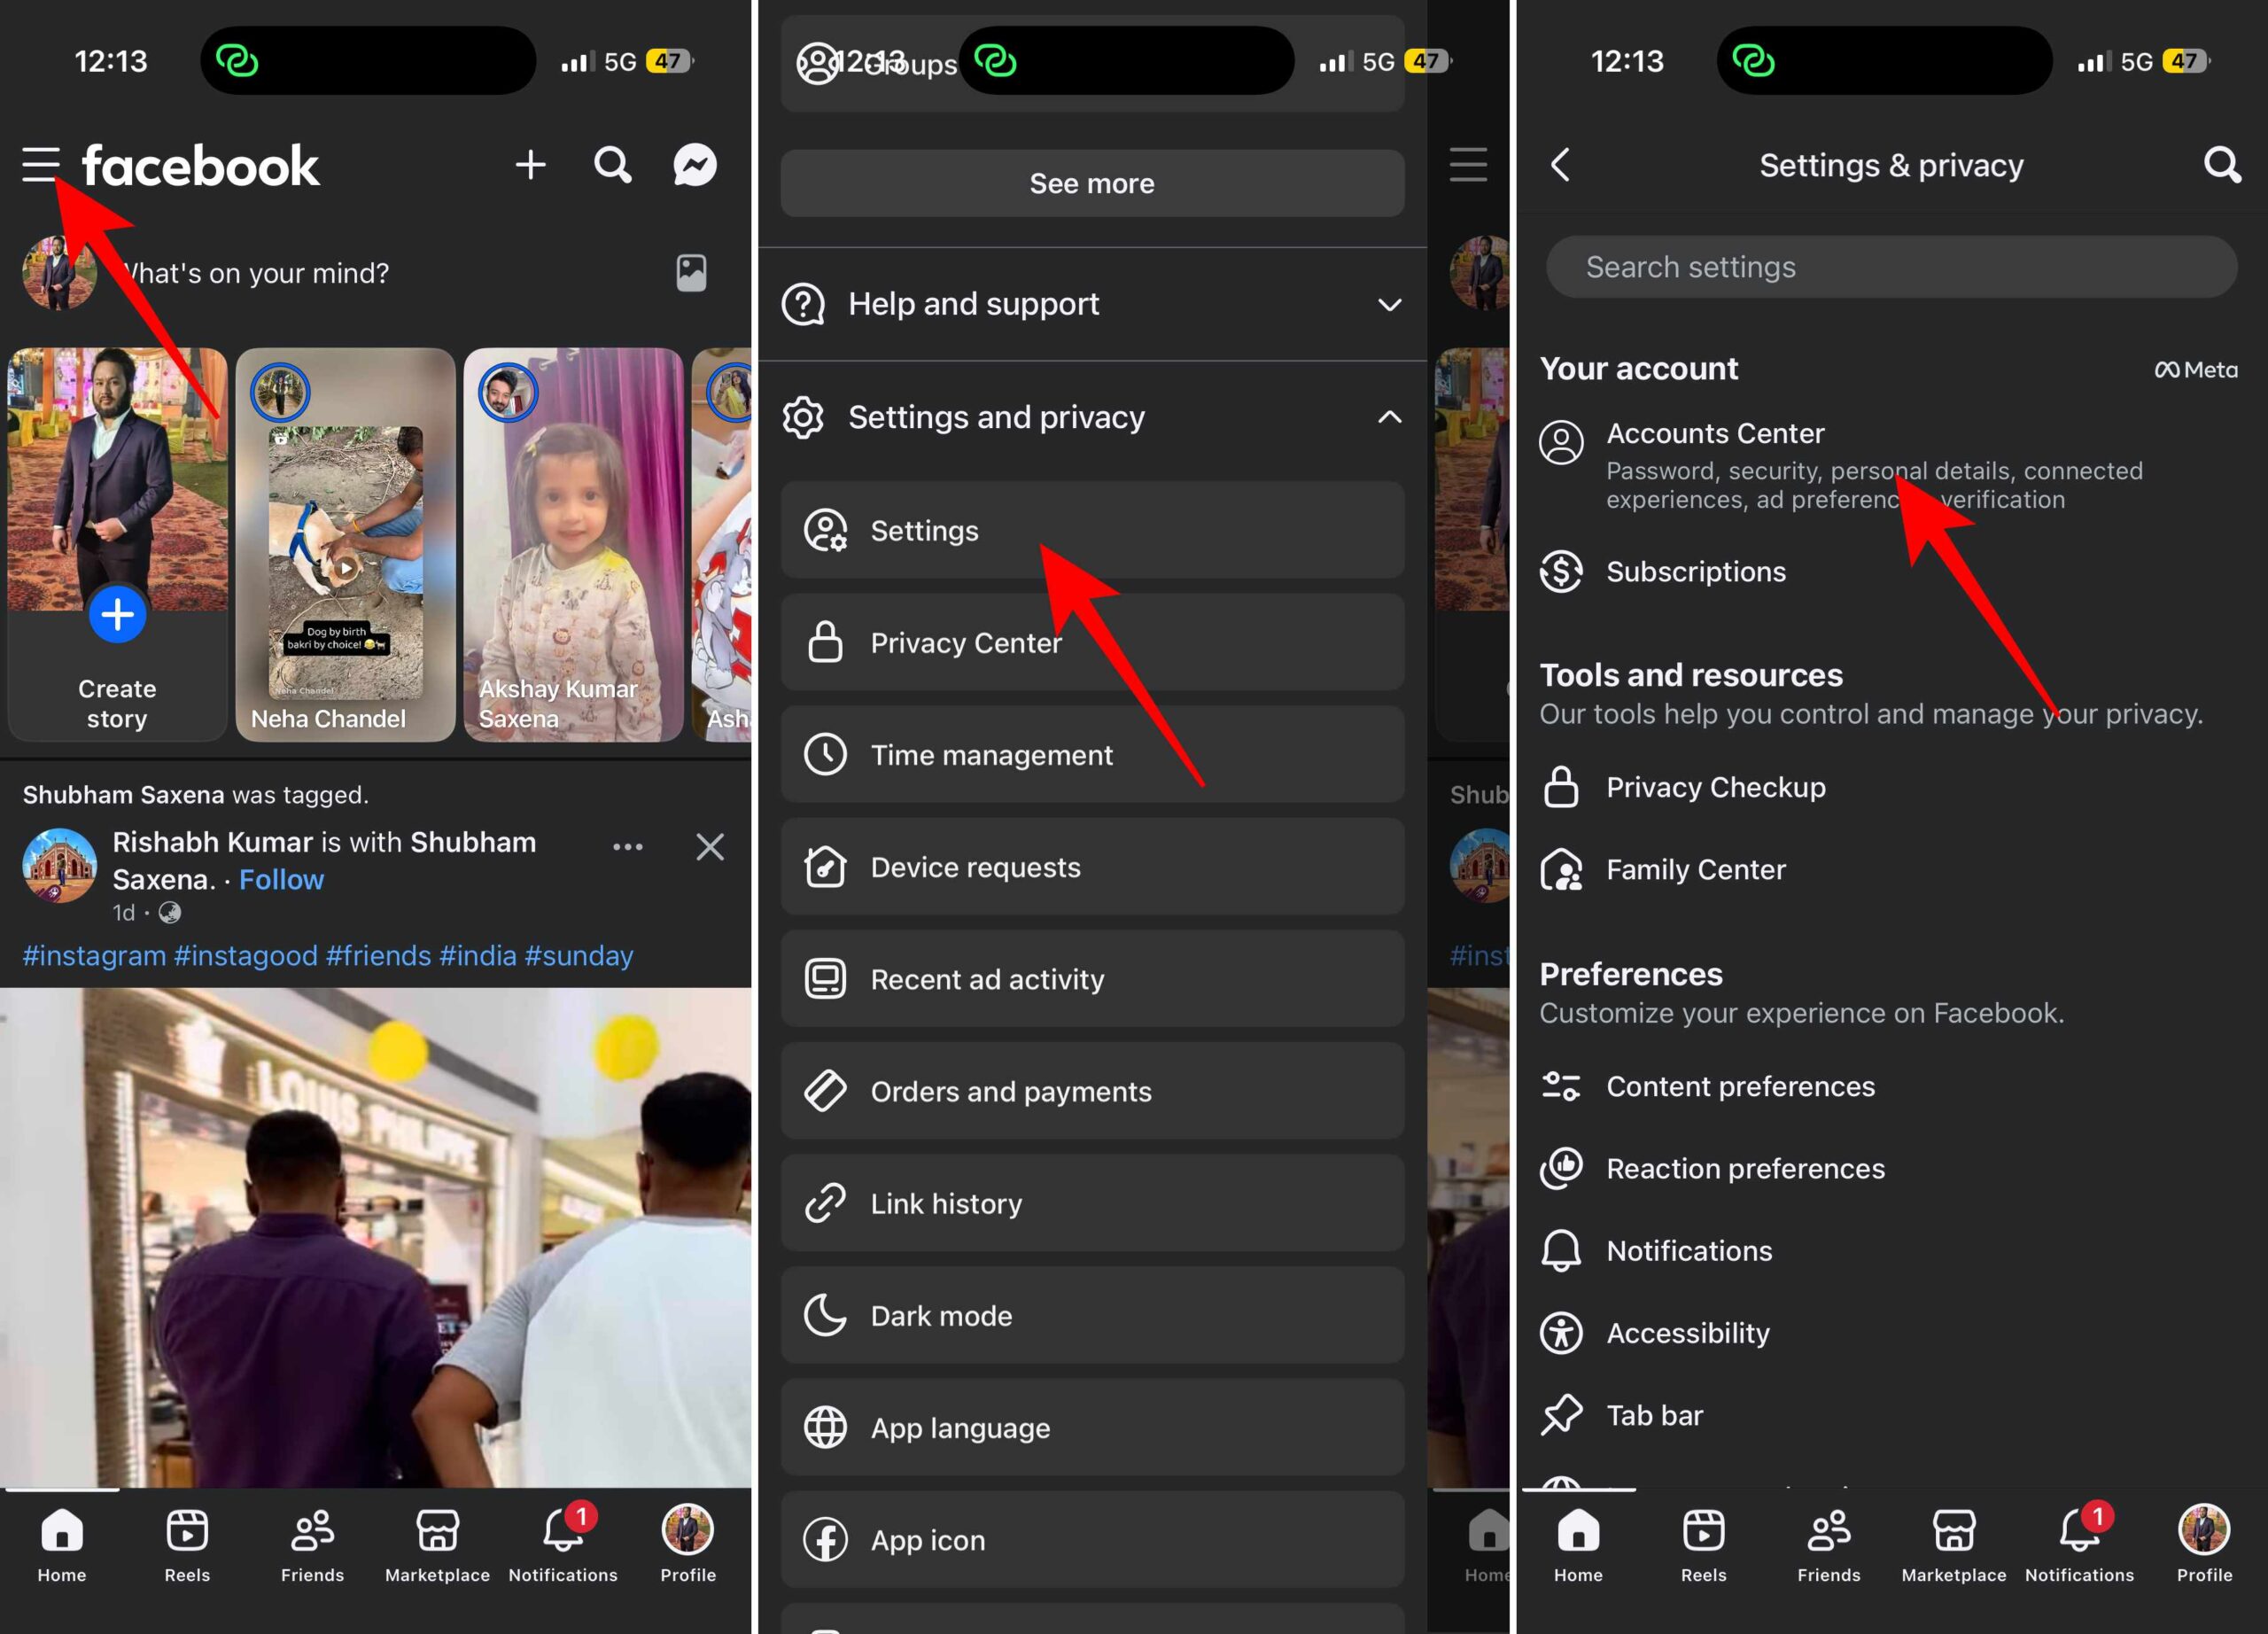The image size is (2268, 1634).
Task: Open the Friends tab on the Settings & privacy screen
Action: pyautogui.click(x=1829, y=1546)
